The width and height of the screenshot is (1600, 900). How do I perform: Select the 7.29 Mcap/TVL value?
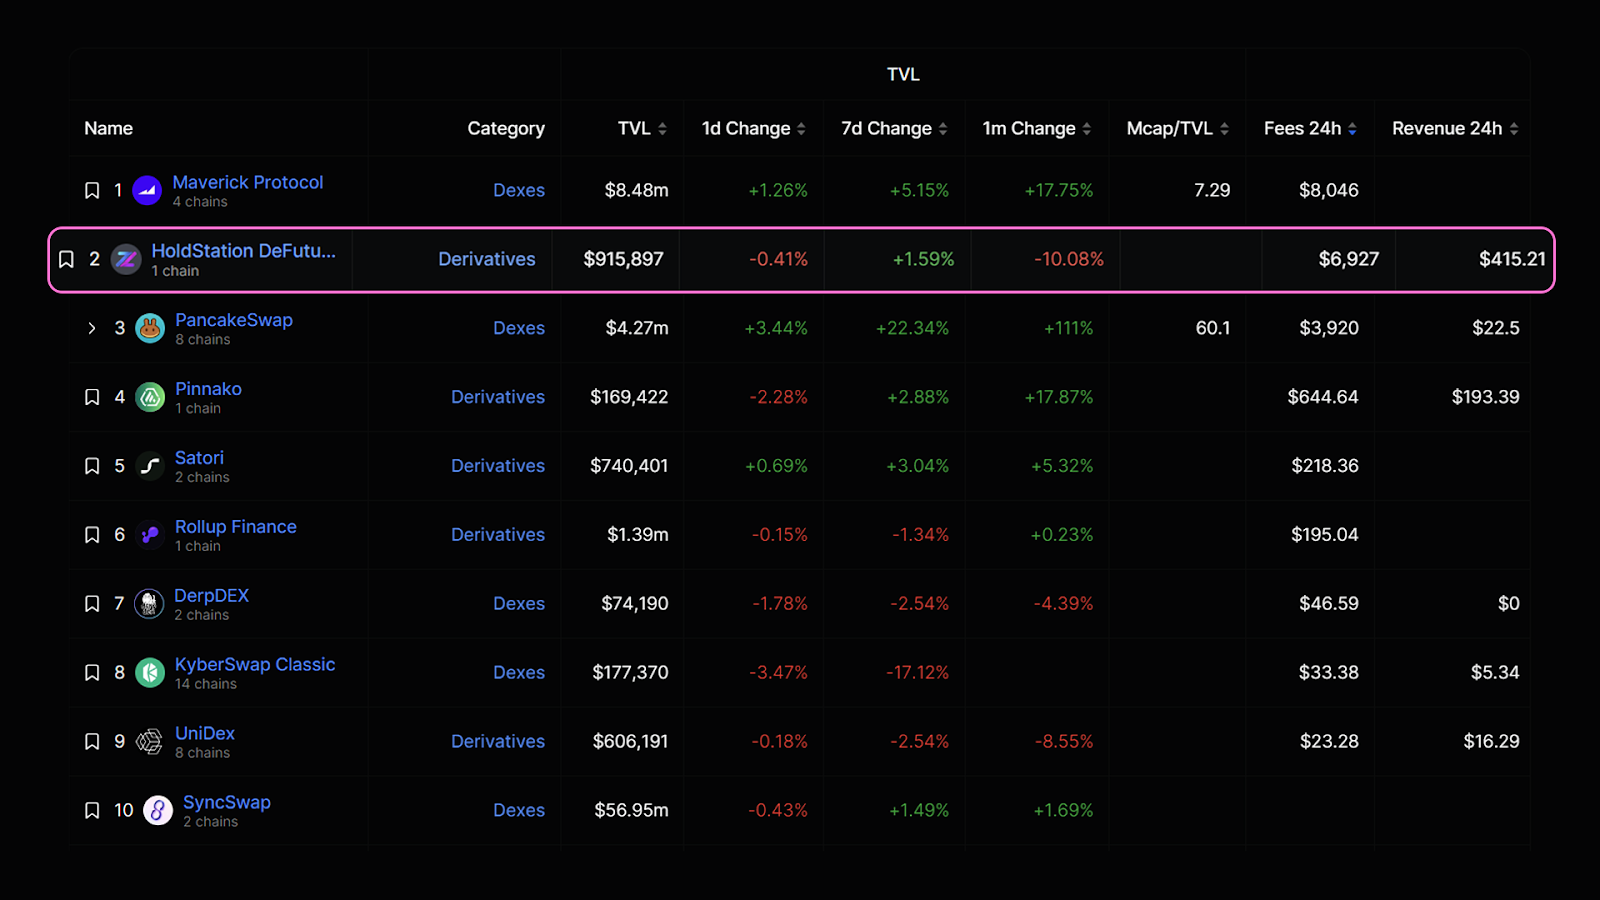[1212, 190]
